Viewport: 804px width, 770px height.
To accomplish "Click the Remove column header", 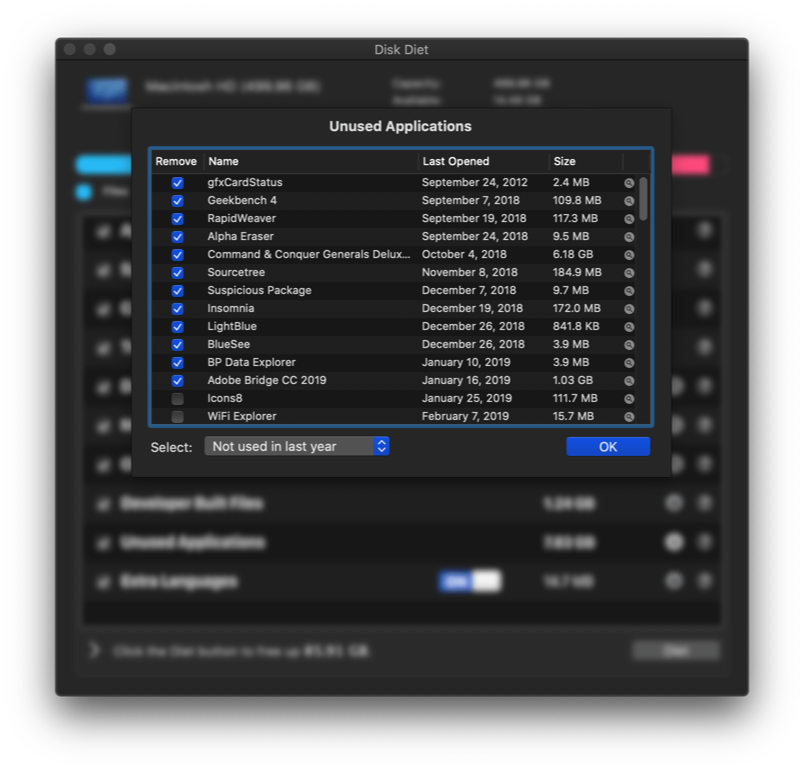I will (176, 161).
